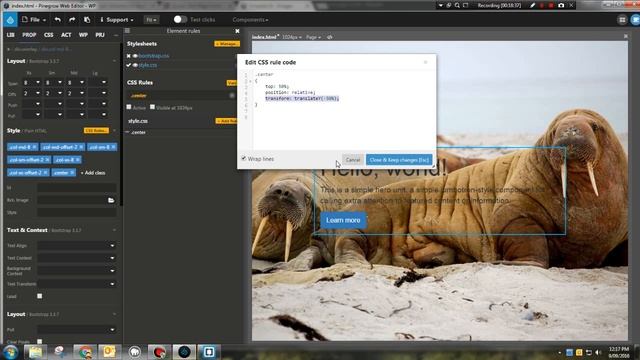Open the Pinegrow taskbar icon
Image resolution: width=640 pixels, height=360 pixels.
click(x=184, y=352)
